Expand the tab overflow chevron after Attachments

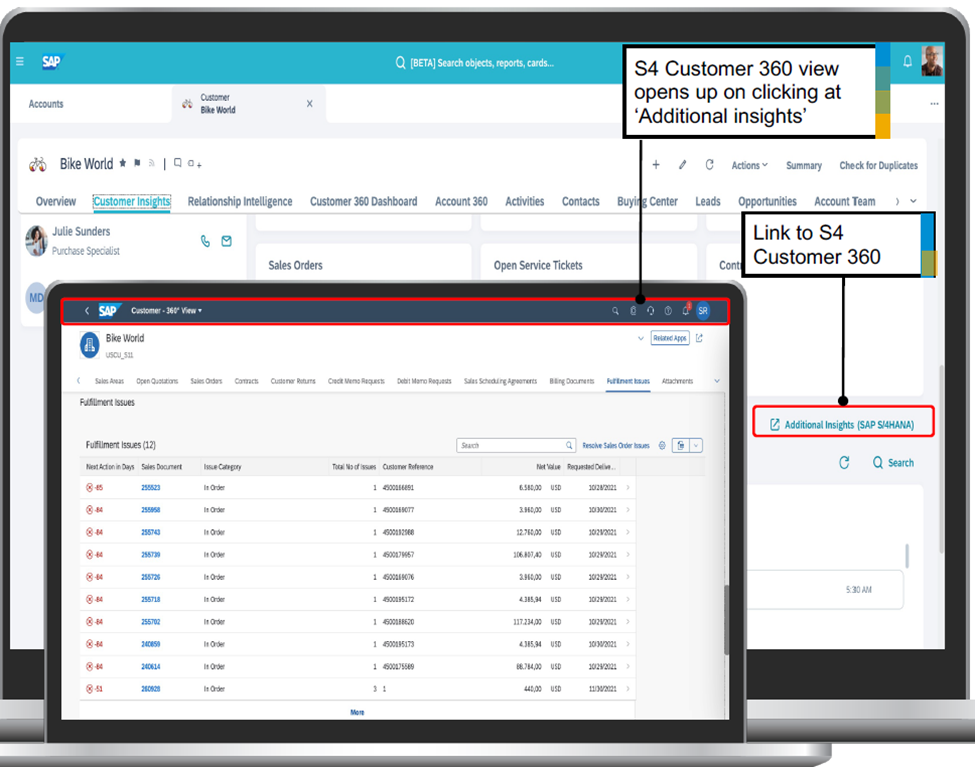(x=717, y=381)
